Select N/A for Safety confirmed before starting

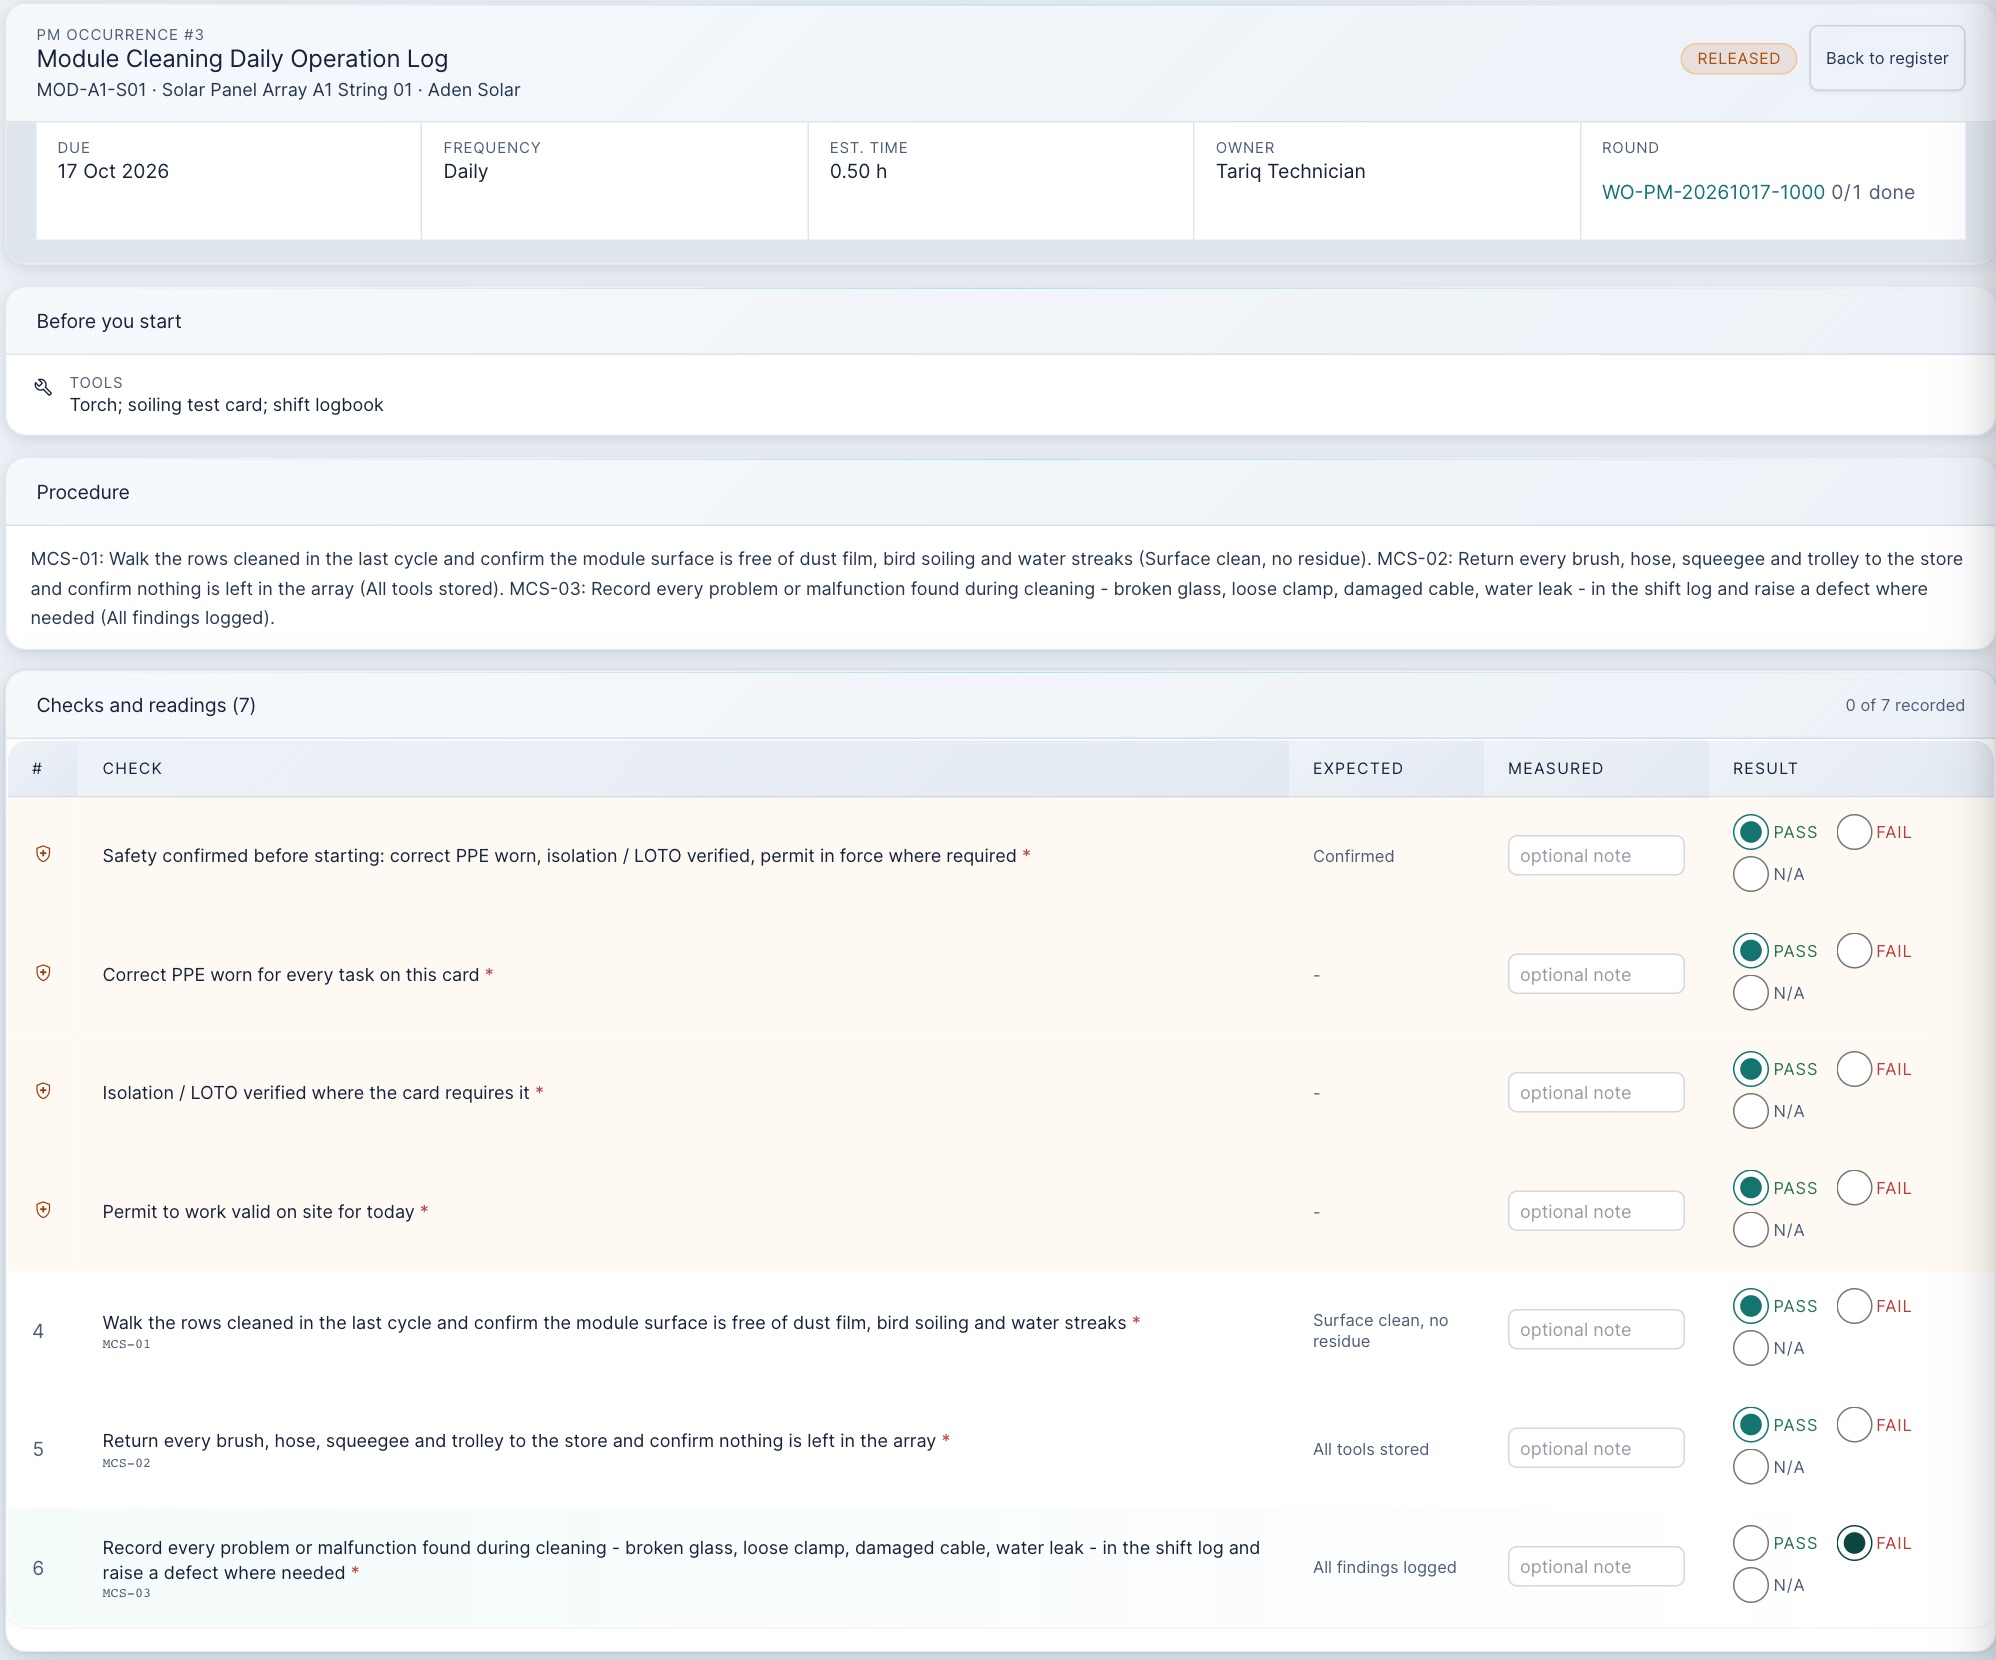point(1750,874)
